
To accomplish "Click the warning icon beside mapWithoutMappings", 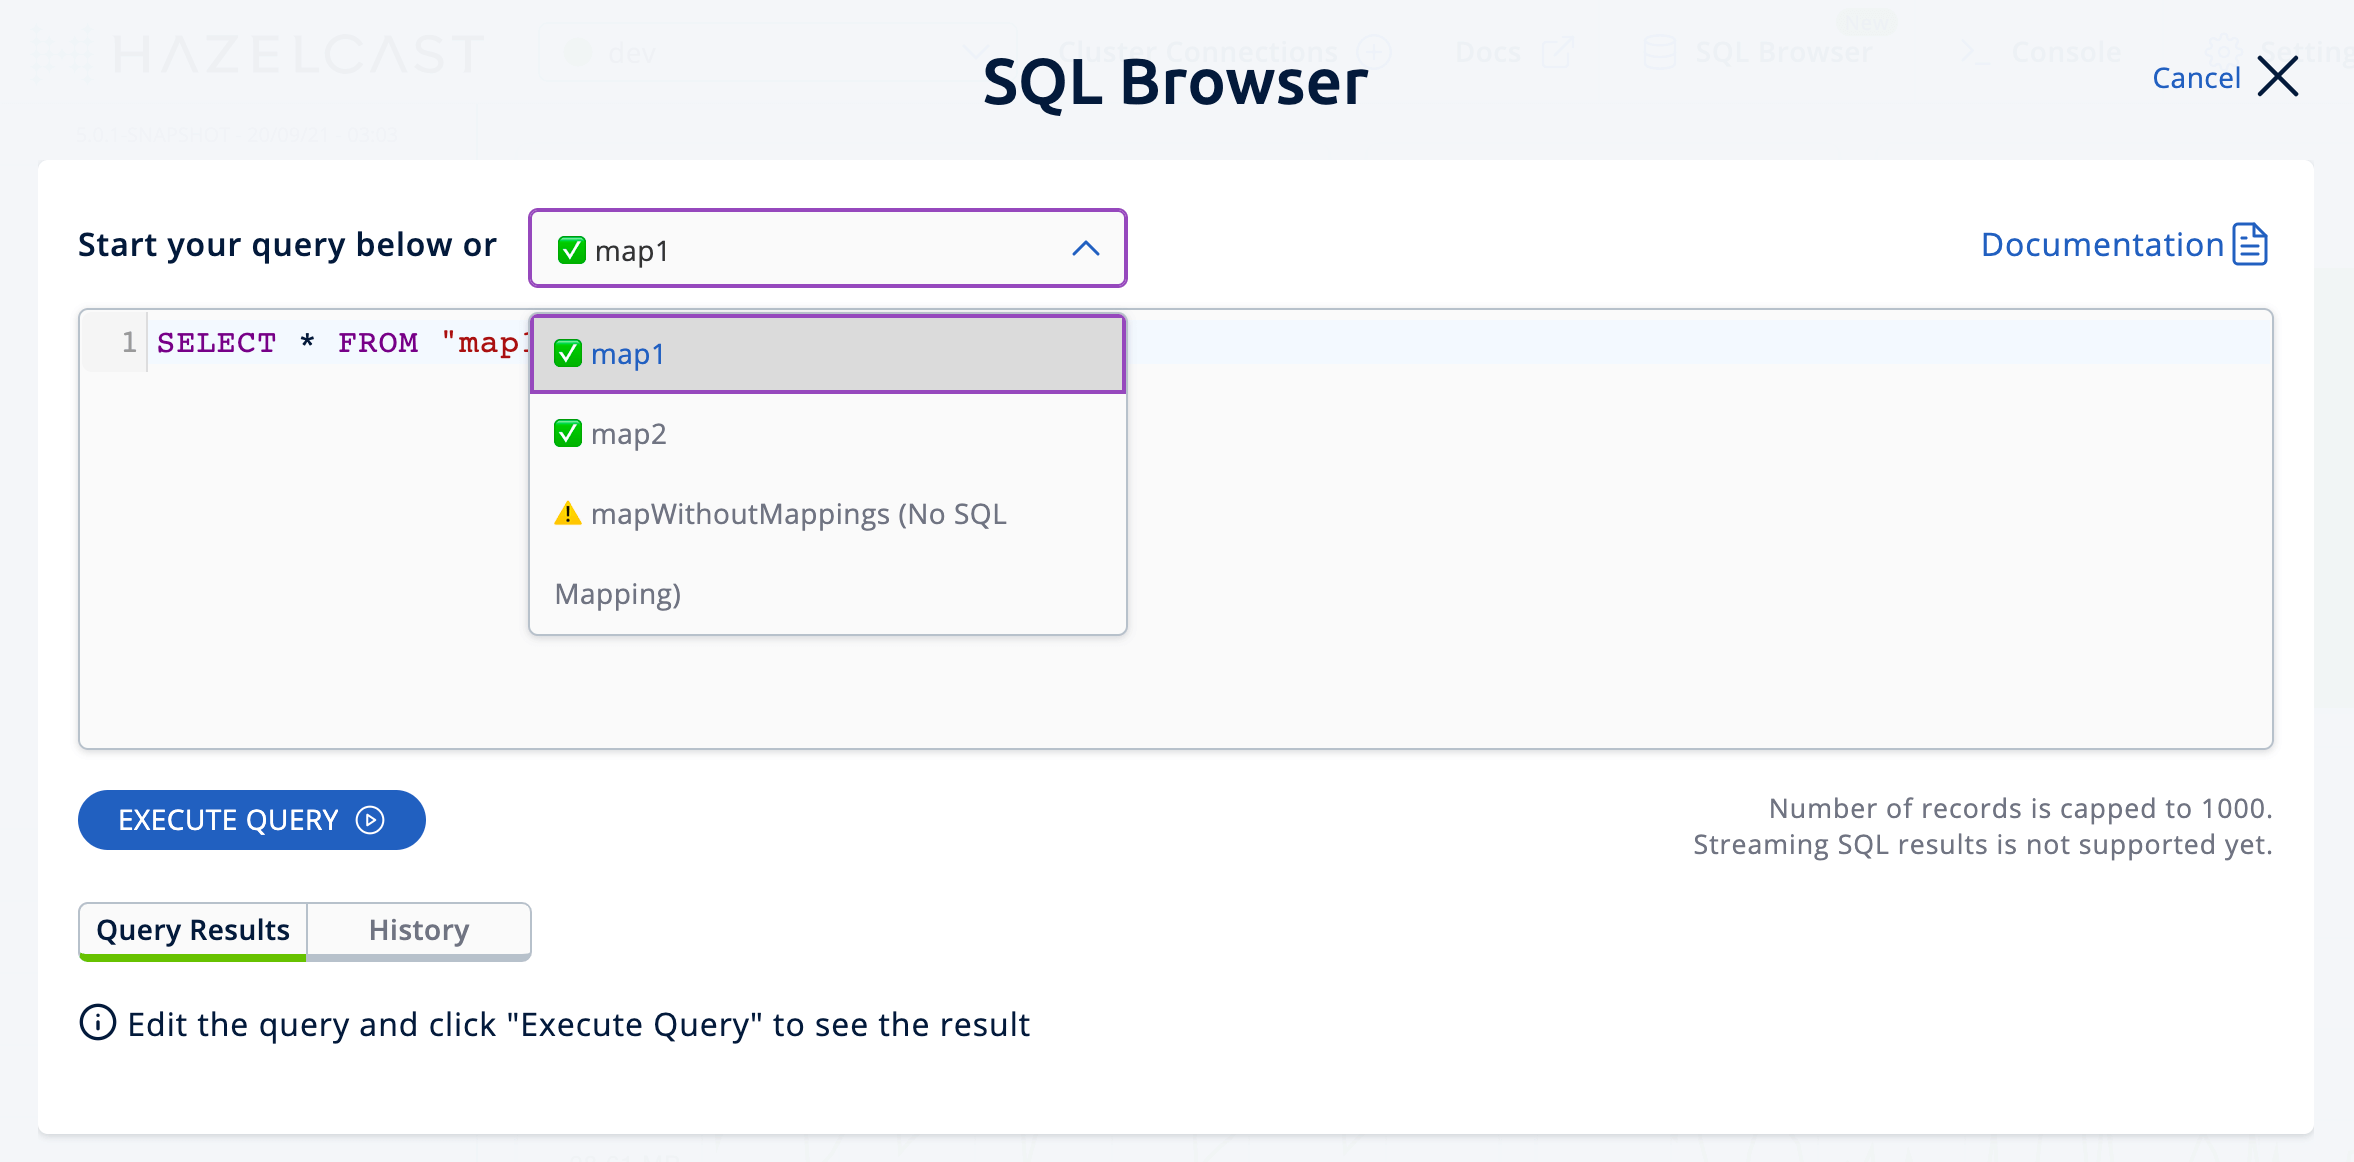I will 567,513.
